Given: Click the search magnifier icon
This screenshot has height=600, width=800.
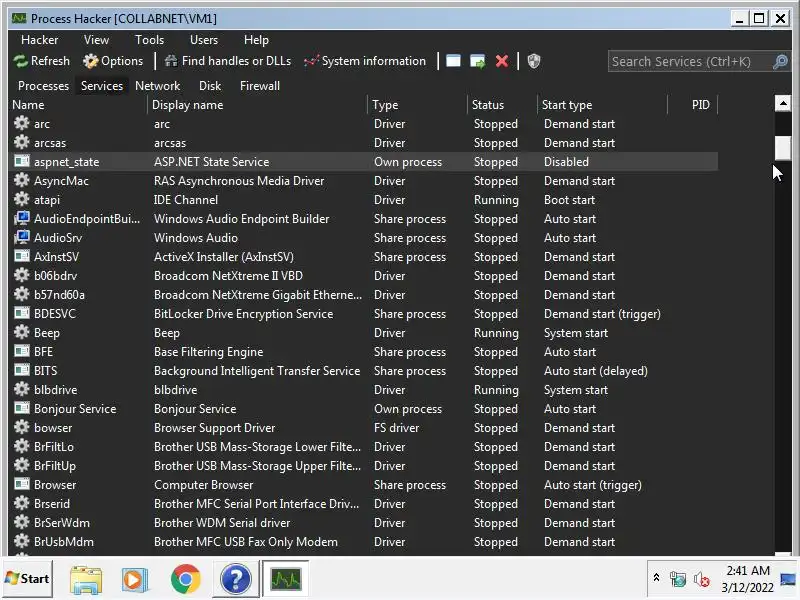Looking at the screenshot, I should (x=780, y=62).
